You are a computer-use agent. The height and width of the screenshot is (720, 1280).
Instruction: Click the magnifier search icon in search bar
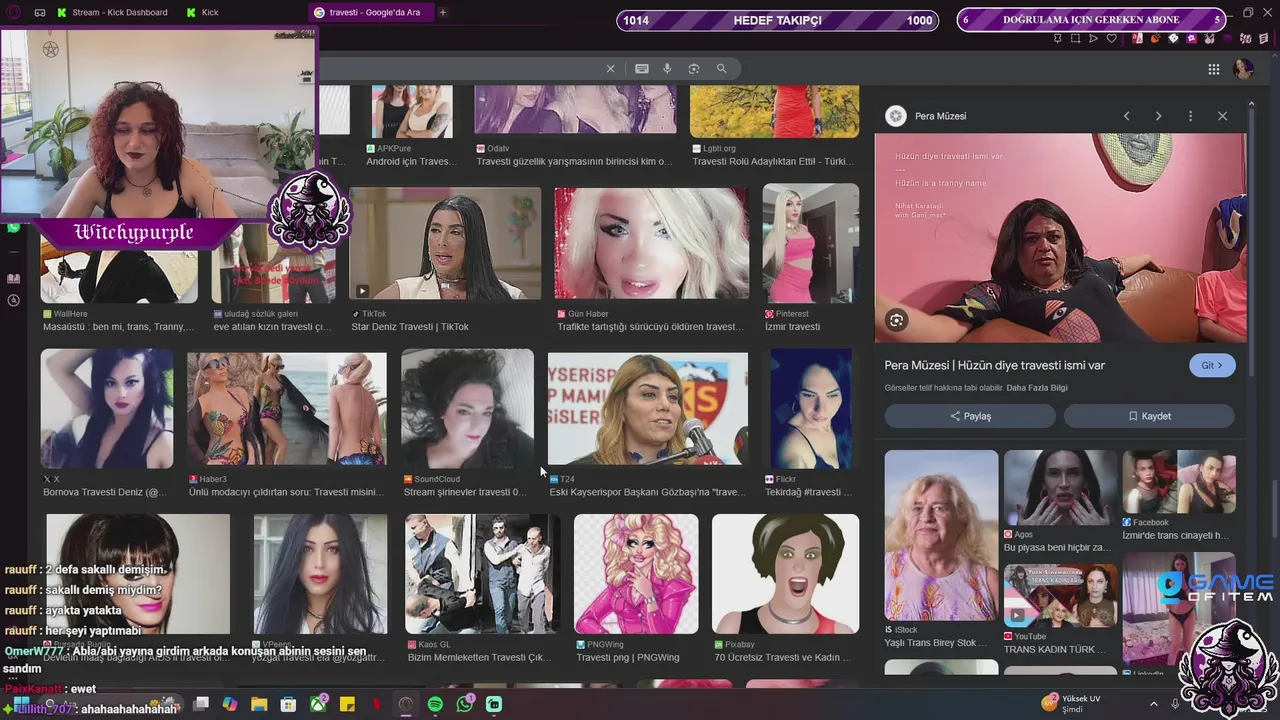click(721, 69)
